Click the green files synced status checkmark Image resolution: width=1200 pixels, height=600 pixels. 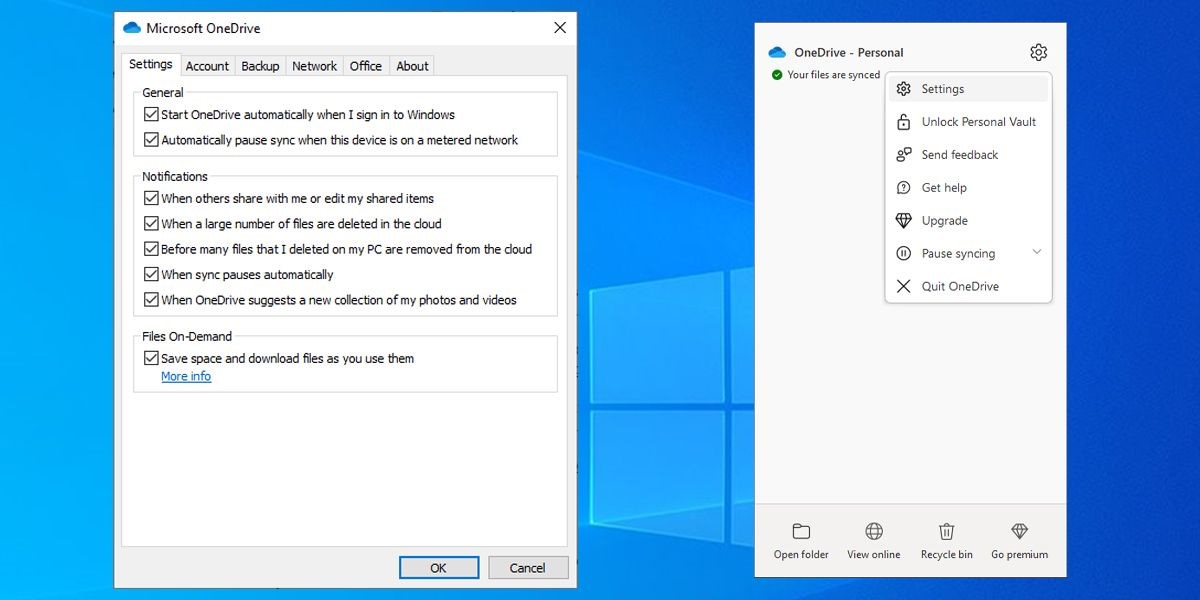click(778, 74)
